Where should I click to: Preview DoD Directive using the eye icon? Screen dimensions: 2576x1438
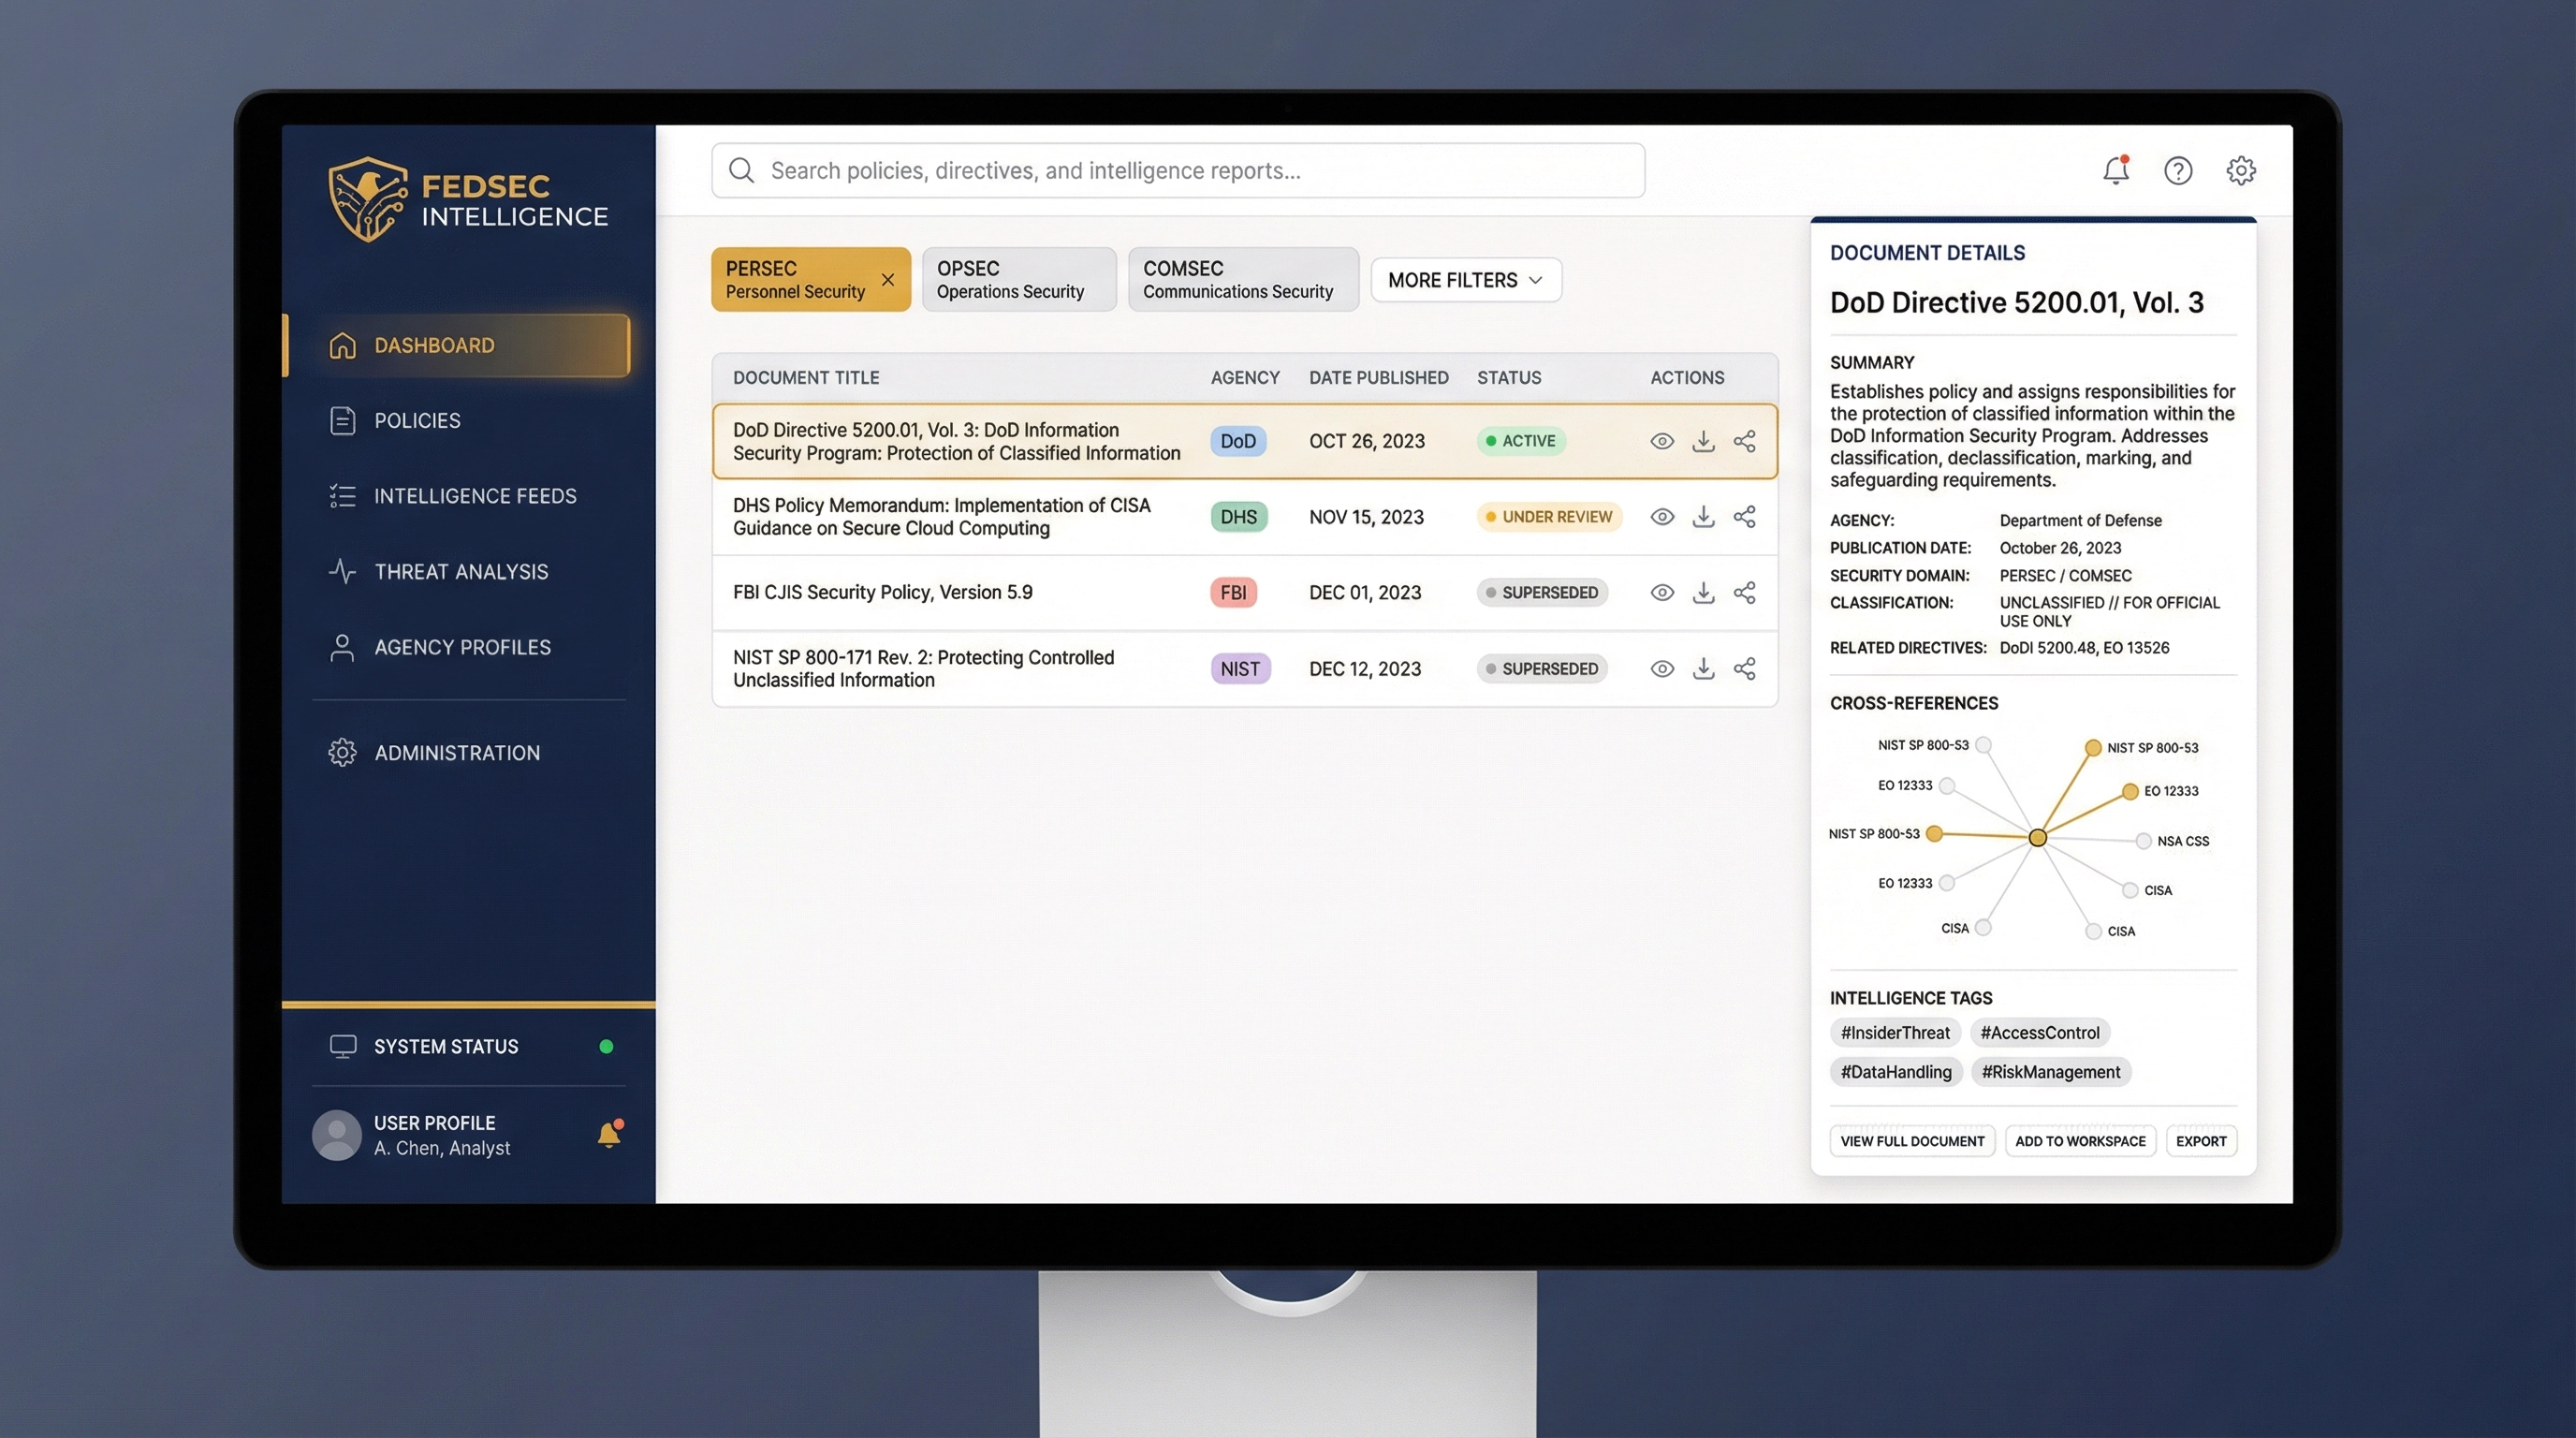(1662, 440)
